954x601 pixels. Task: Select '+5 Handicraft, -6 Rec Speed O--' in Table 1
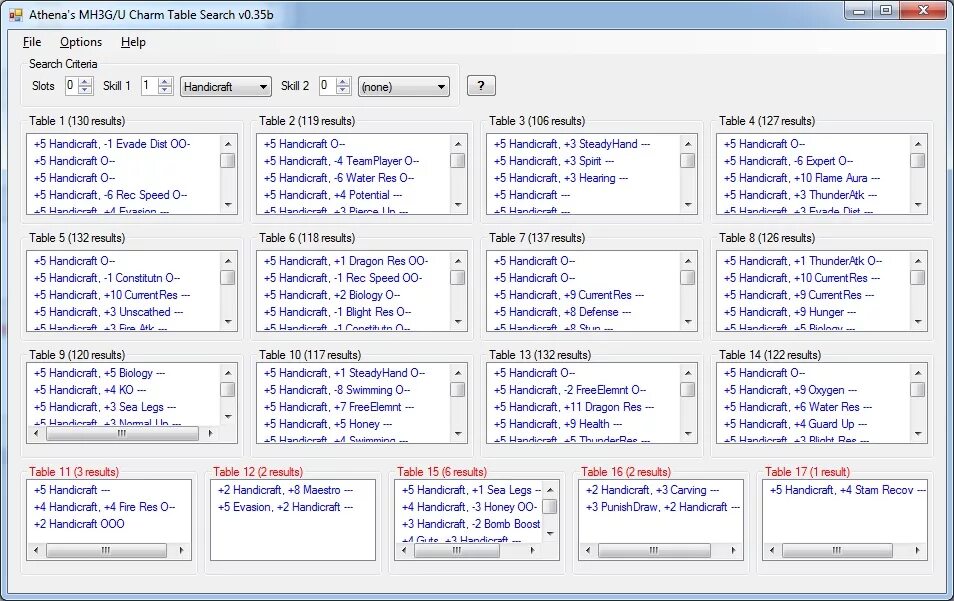coord(110,195)
